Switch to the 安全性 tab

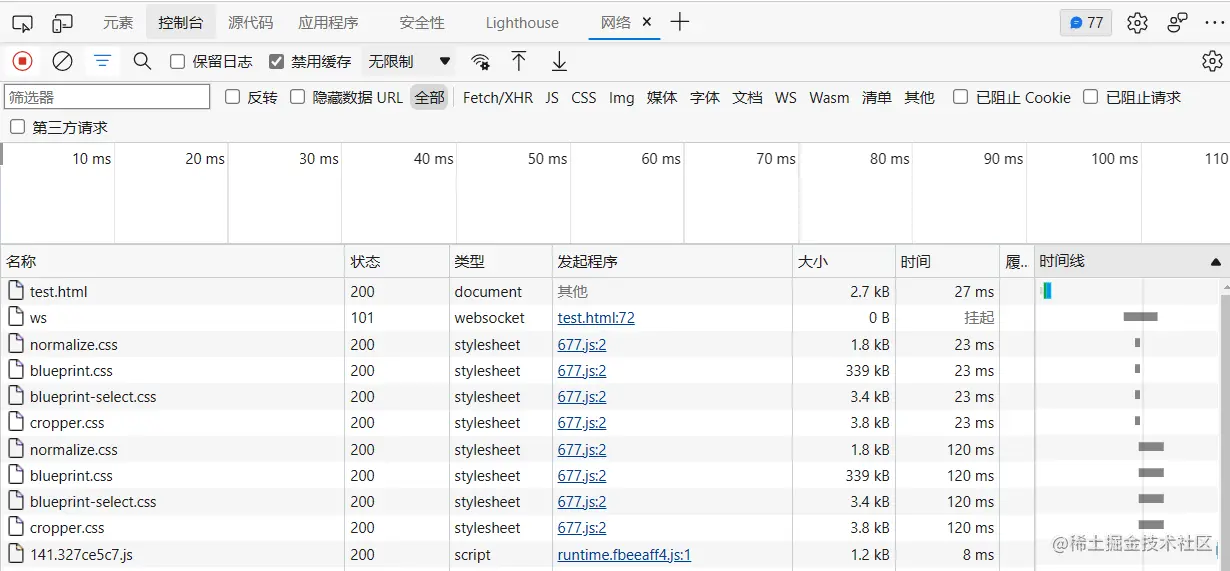click(x=422, y=22)
